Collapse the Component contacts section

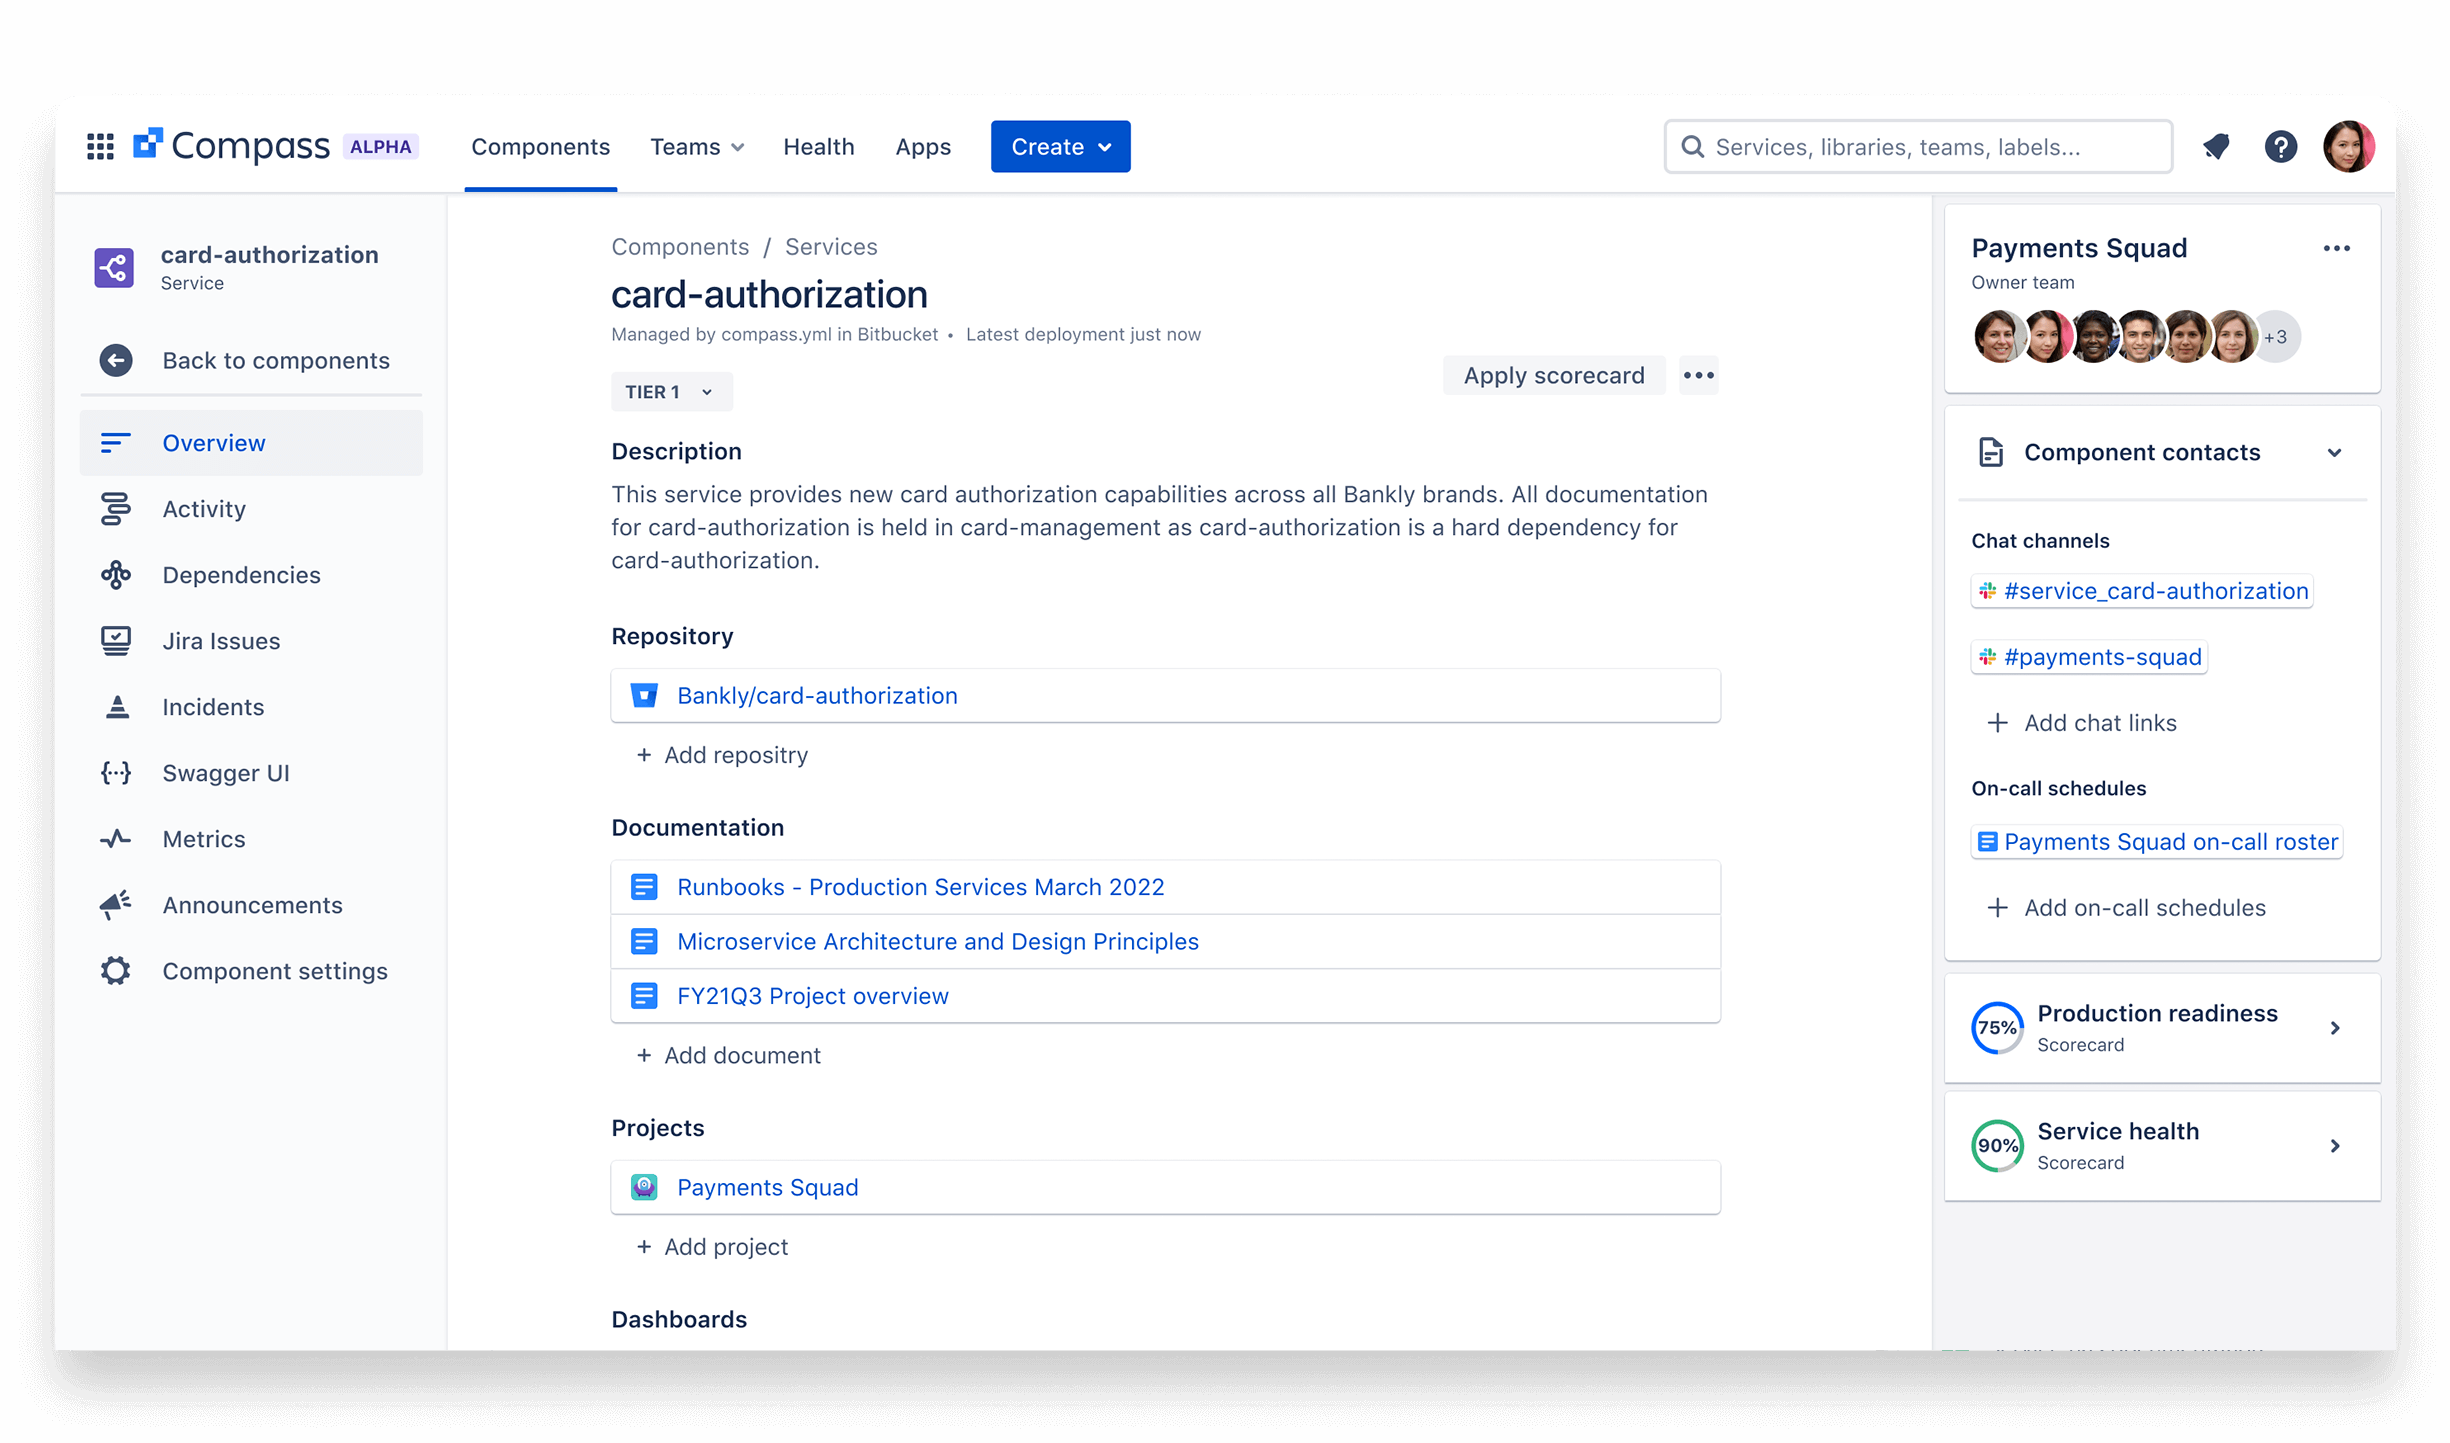point(2334,453)
